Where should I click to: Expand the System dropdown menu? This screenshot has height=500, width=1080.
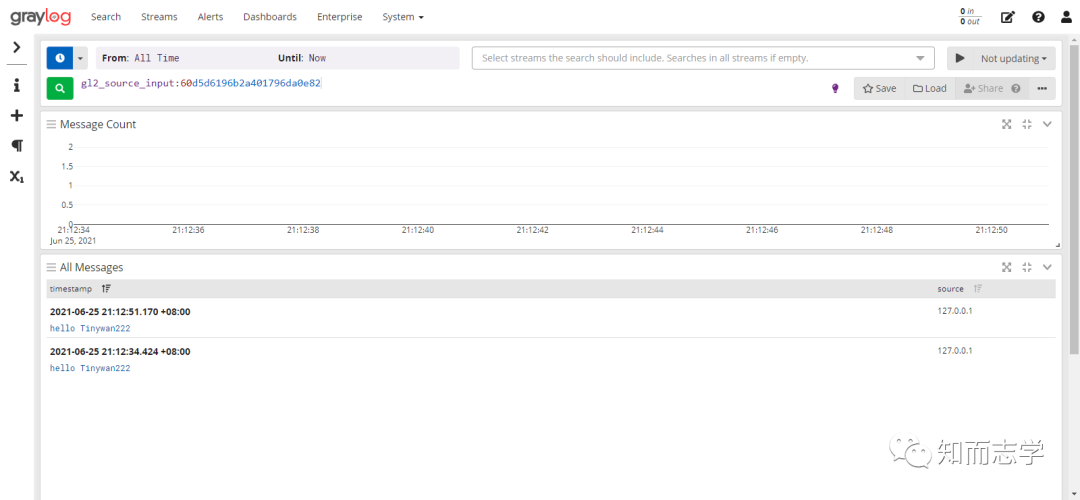403,17
